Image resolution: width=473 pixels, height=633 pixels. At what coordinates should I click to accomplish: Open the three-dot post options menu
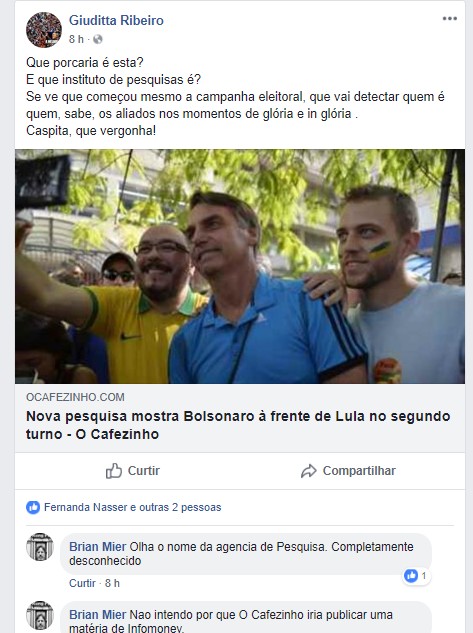450,19
